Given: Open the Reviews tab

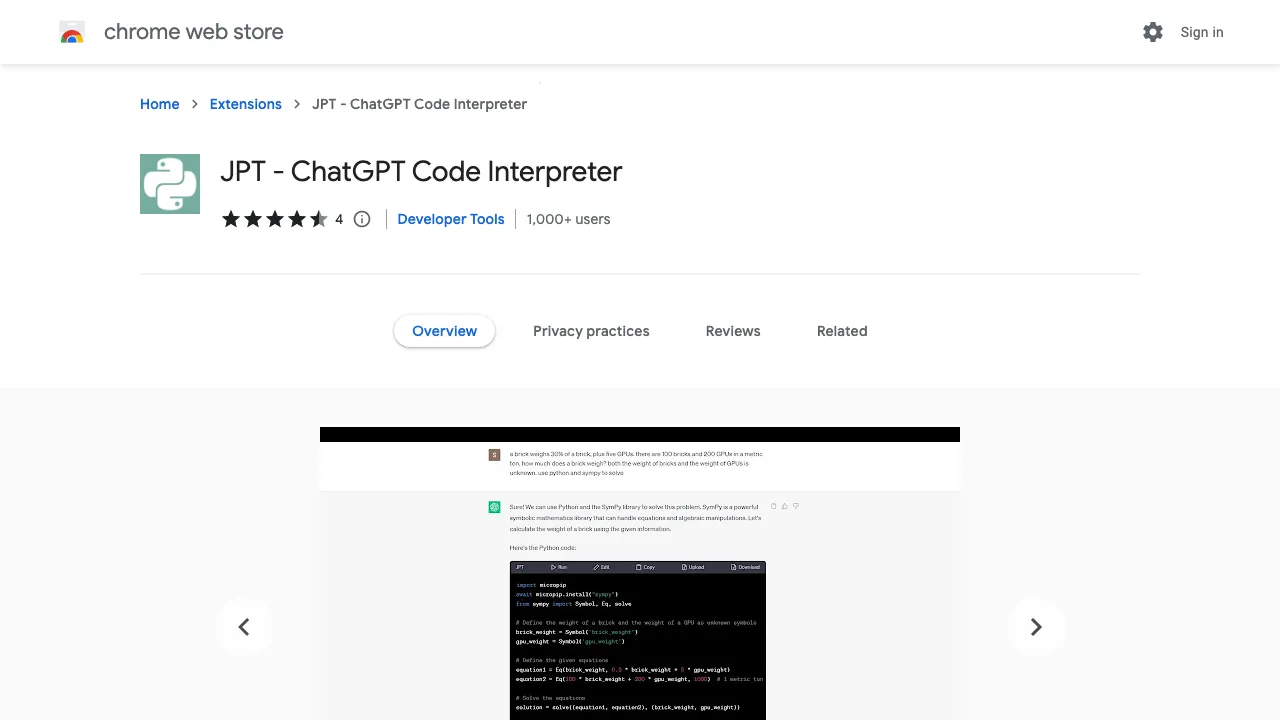Looking at the screenshot, I should click(x=733, y=331).
